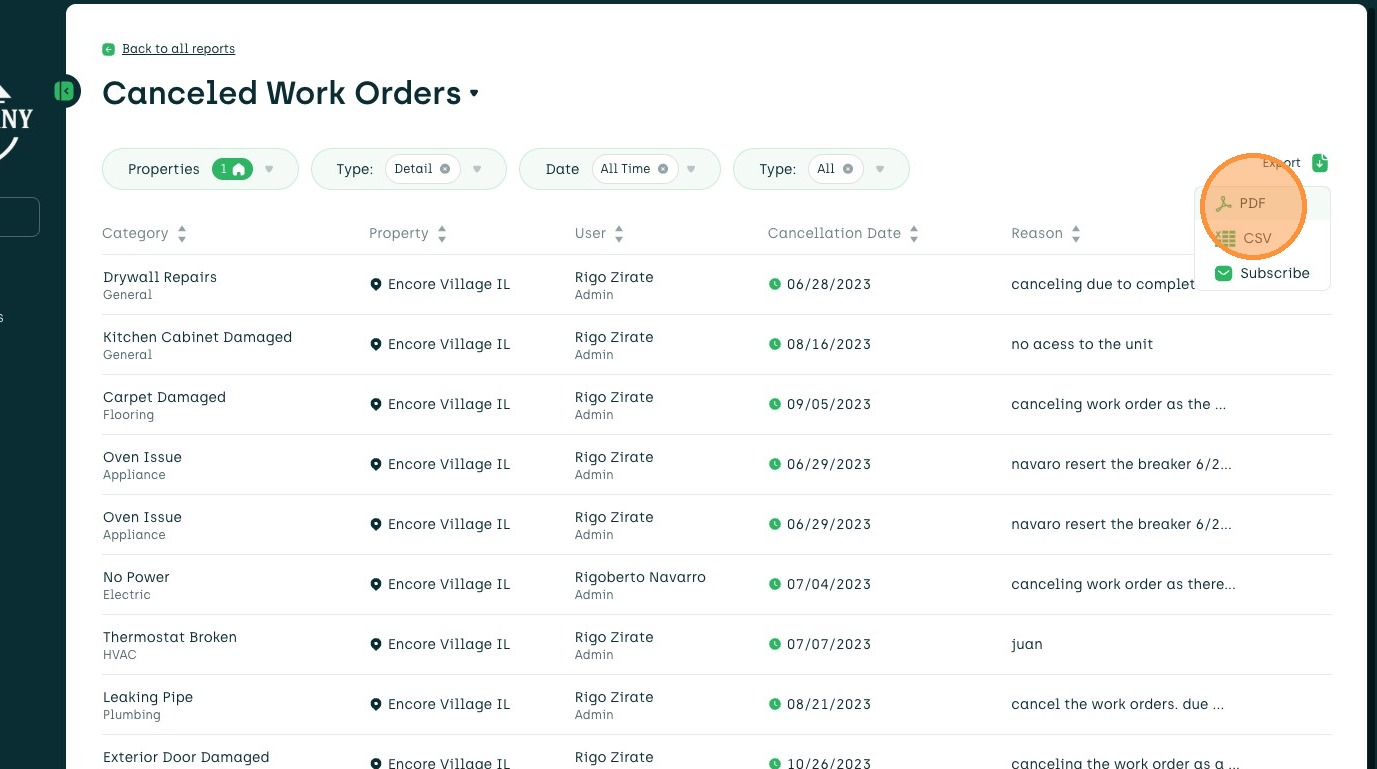The width and height of the screenshot is (1377, 769).
Task: Expand the Properties filter dropdown arrow
Action: (x=269, y=169)
